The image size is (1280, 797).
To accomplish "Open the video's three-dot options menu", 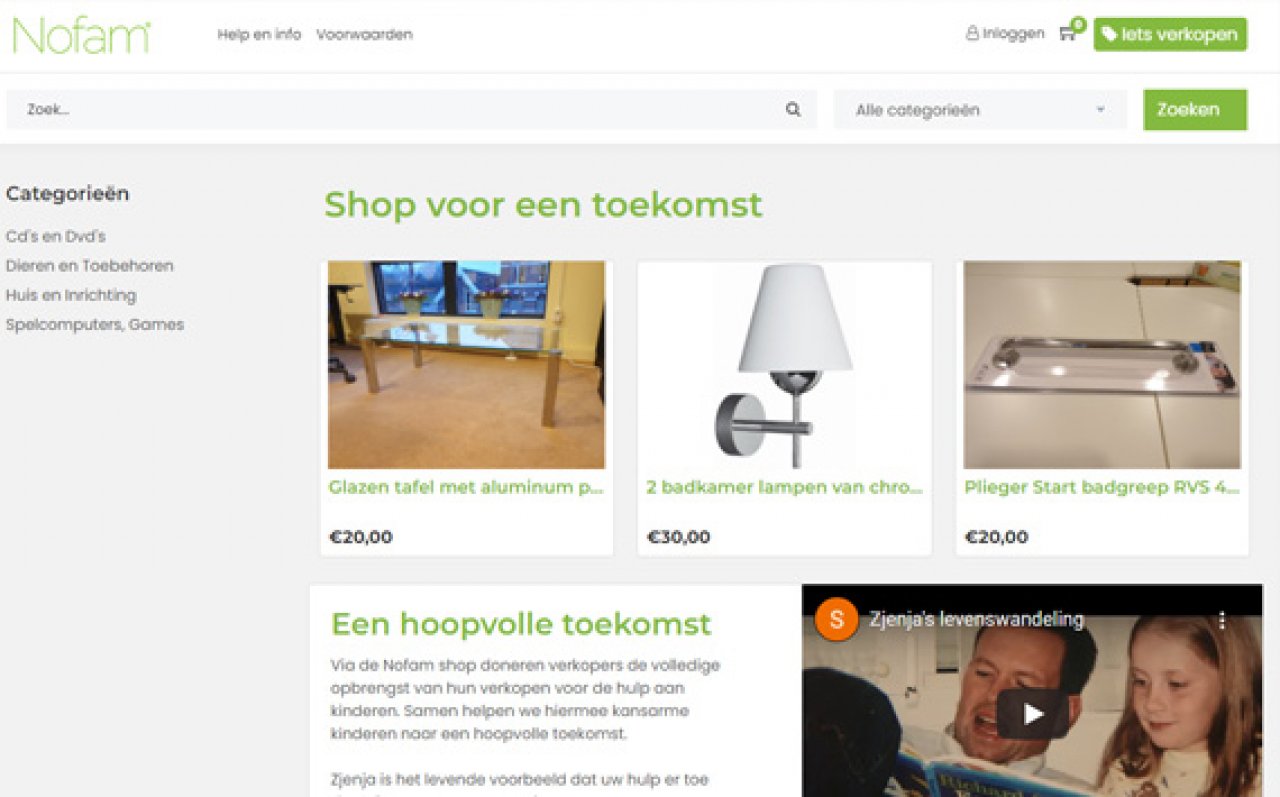I will tap(1221, 620).
